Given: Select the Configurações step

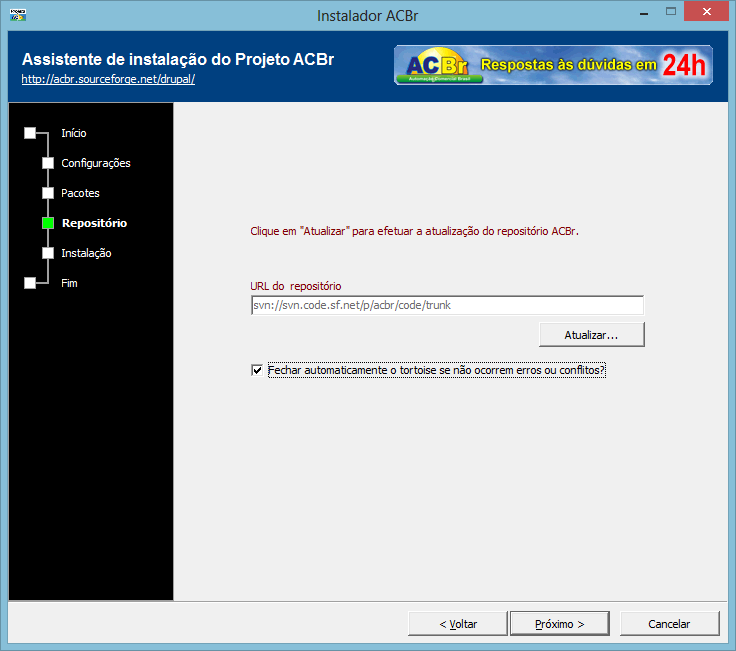Looking at the screenshot, I should point(96,163).
